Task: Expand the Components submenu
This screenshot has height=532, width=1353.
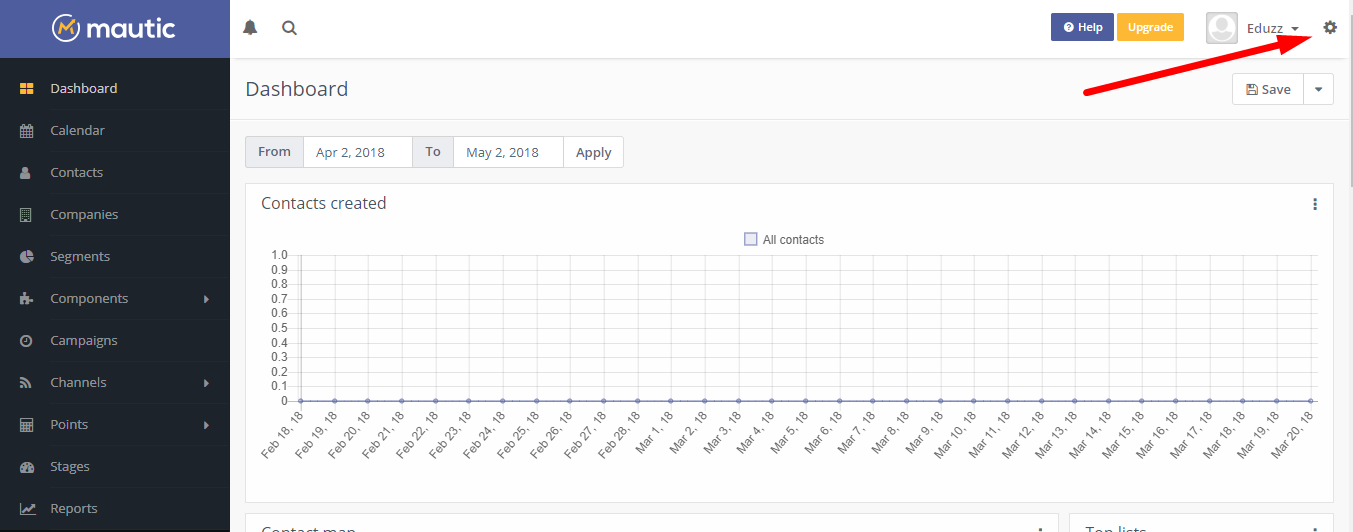Action: click(x=206, y=299)
